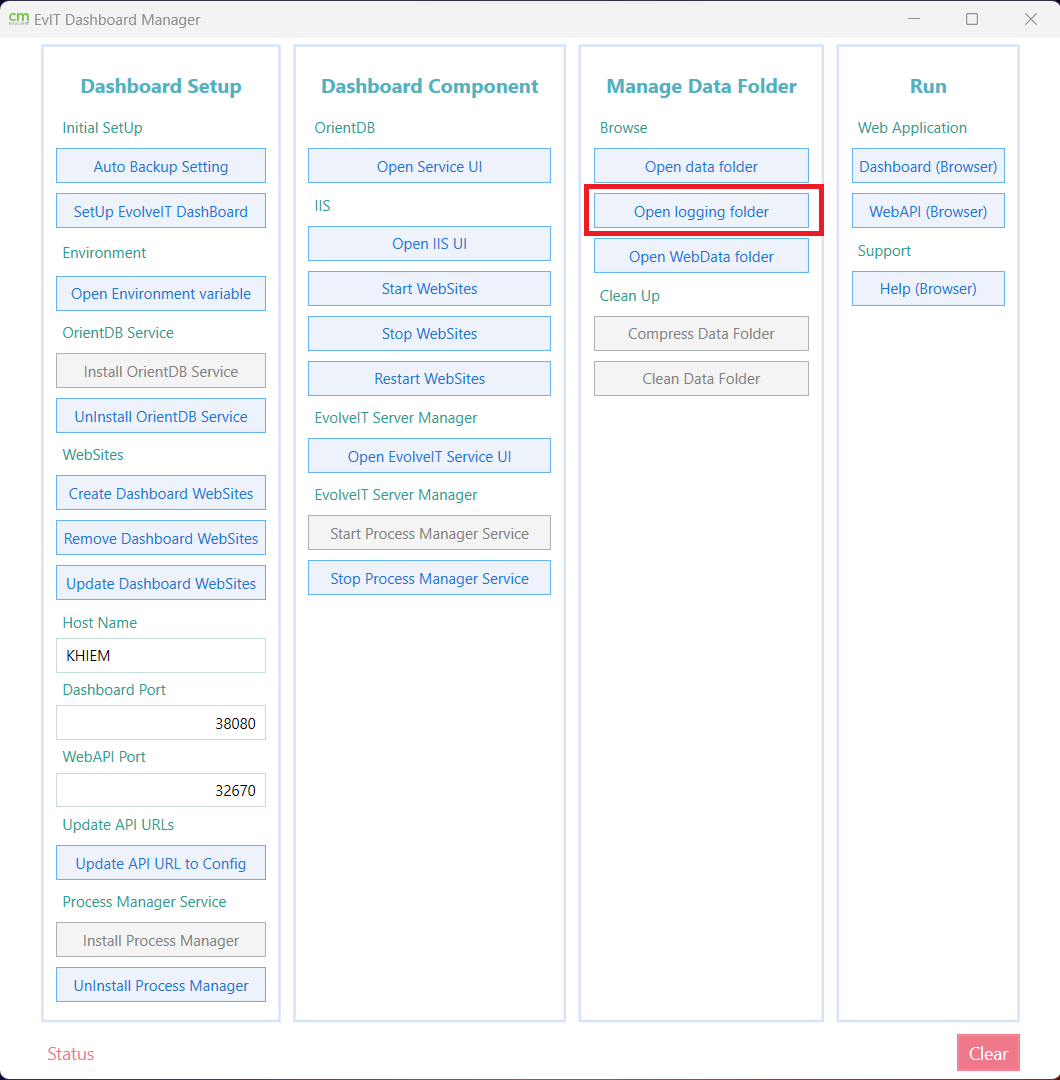Click Install OrientDB Service button
This screenshot has width=1060, height=1080.
tap(160, 371)
